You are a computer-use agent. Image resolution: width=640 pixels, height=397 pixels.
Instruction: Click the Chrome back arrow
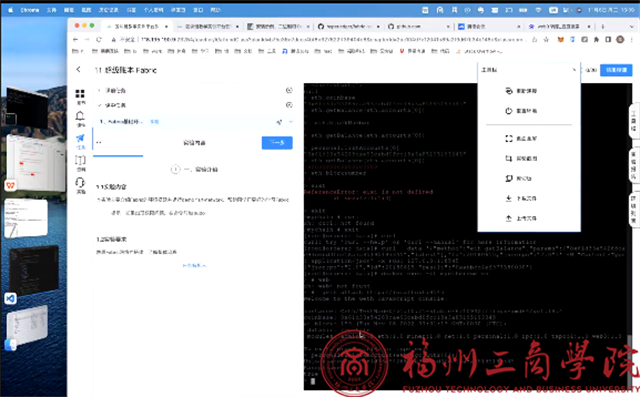point(75,40)
